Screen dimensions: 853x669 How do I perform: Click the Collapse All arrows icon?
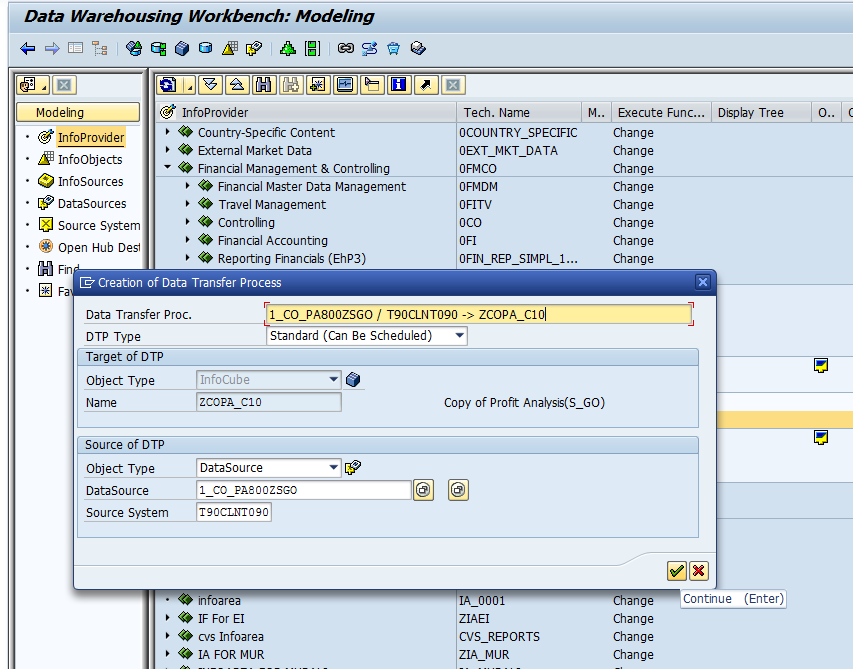237,85
